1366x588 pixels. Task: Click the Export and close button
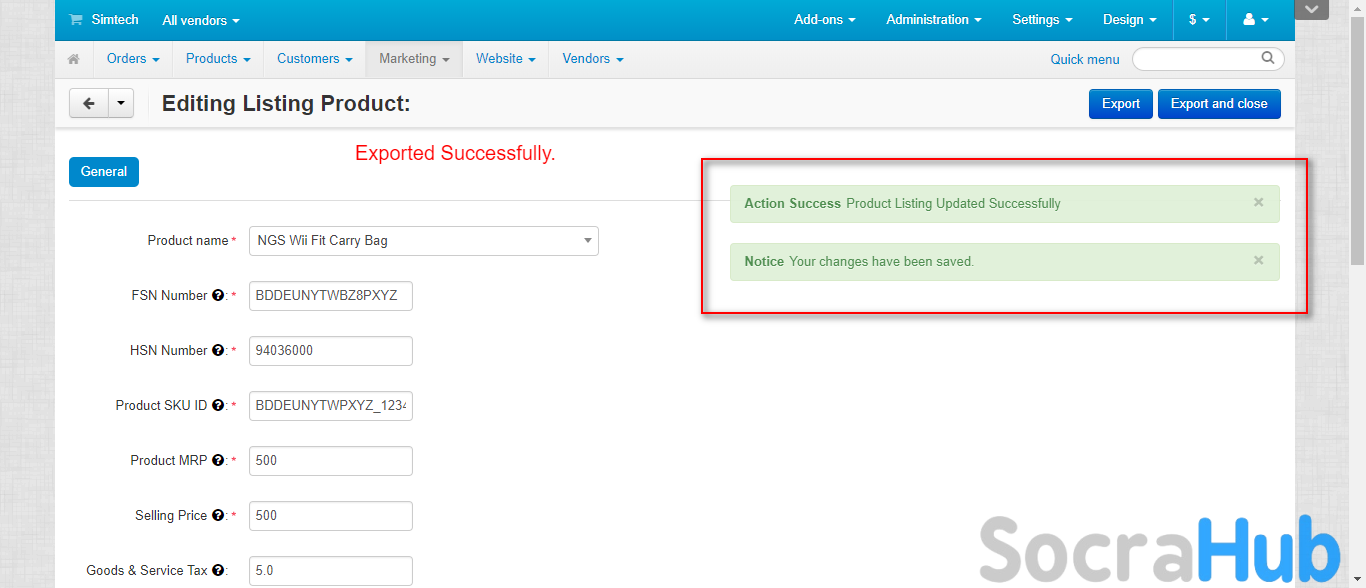click(1218, 104)
